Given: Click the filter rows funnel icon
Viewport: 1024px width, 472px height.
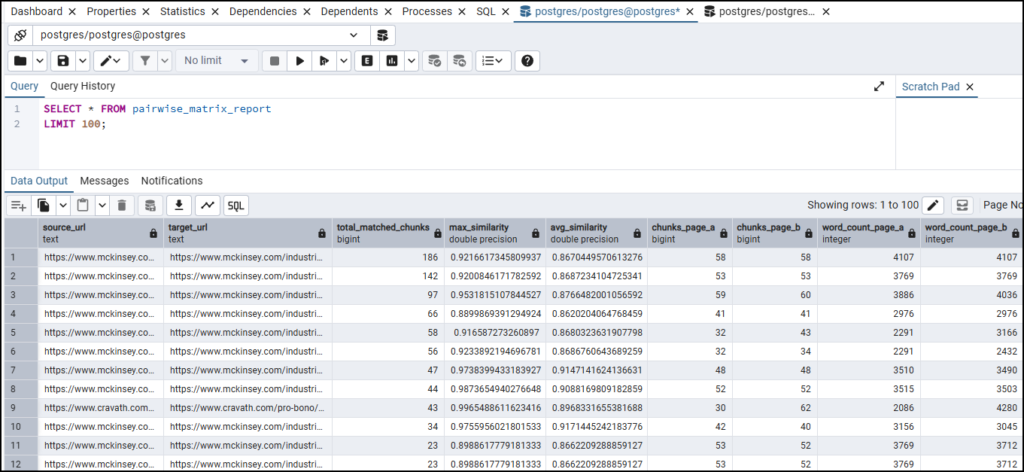Looking at the screenshot, I should pos(145,61).
